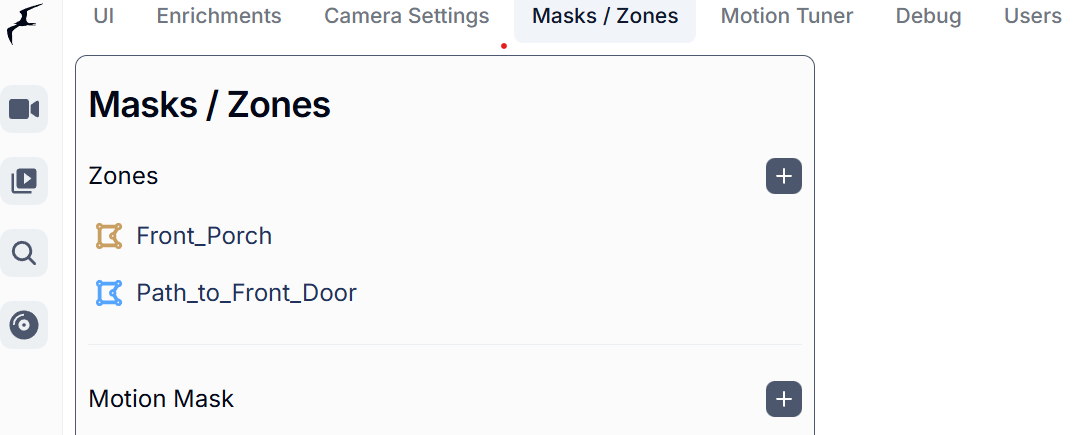Image resolution: width=1083 pixels, height=435 pixels.
Task: Select the Masks / Zones tab
Action: [x=605, y=16]
